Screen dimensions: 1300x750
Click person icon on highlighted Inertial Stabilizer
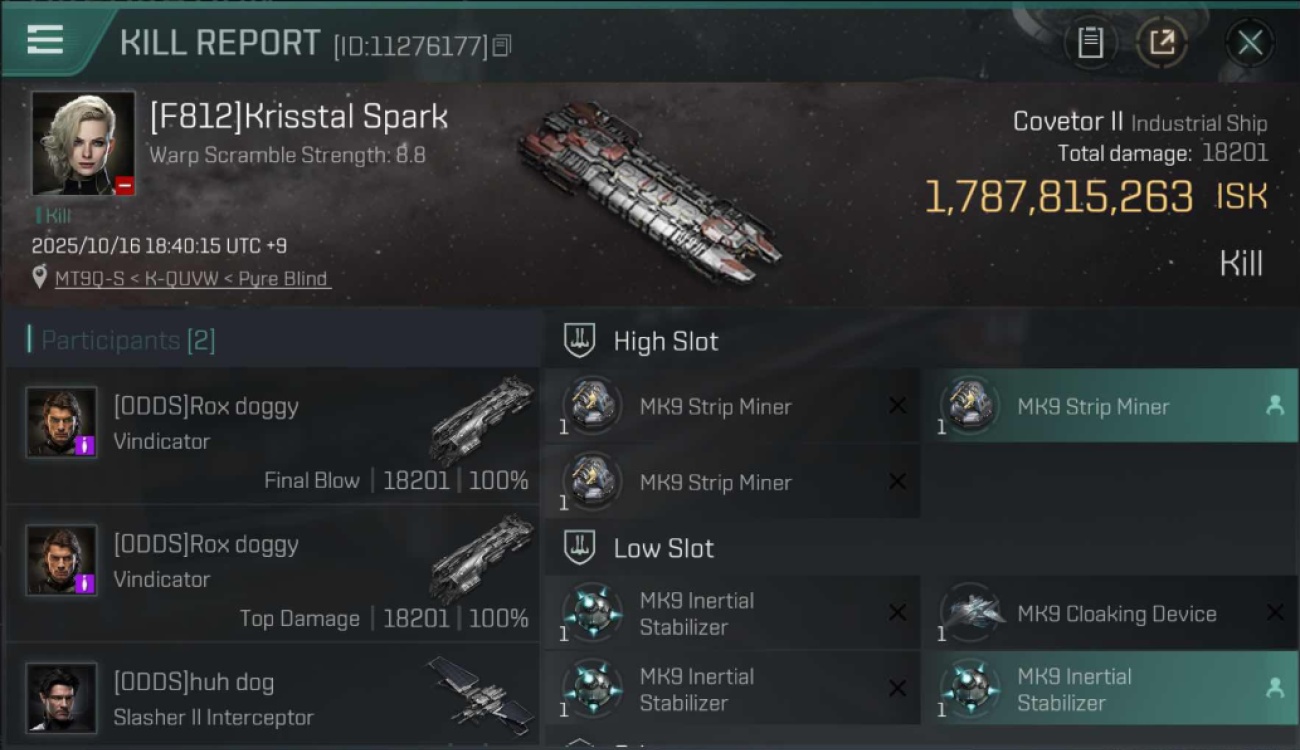tap(1275, 688)
